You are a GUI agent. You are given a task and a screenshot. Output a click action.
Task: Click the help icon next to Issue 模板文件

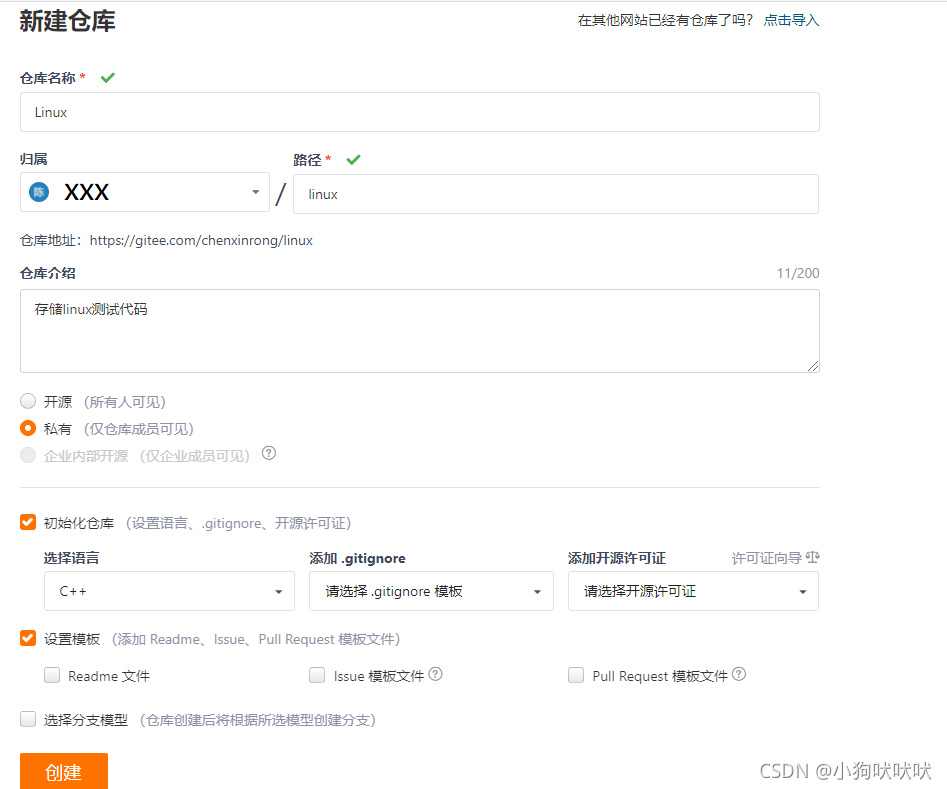[x=435, y=674]
